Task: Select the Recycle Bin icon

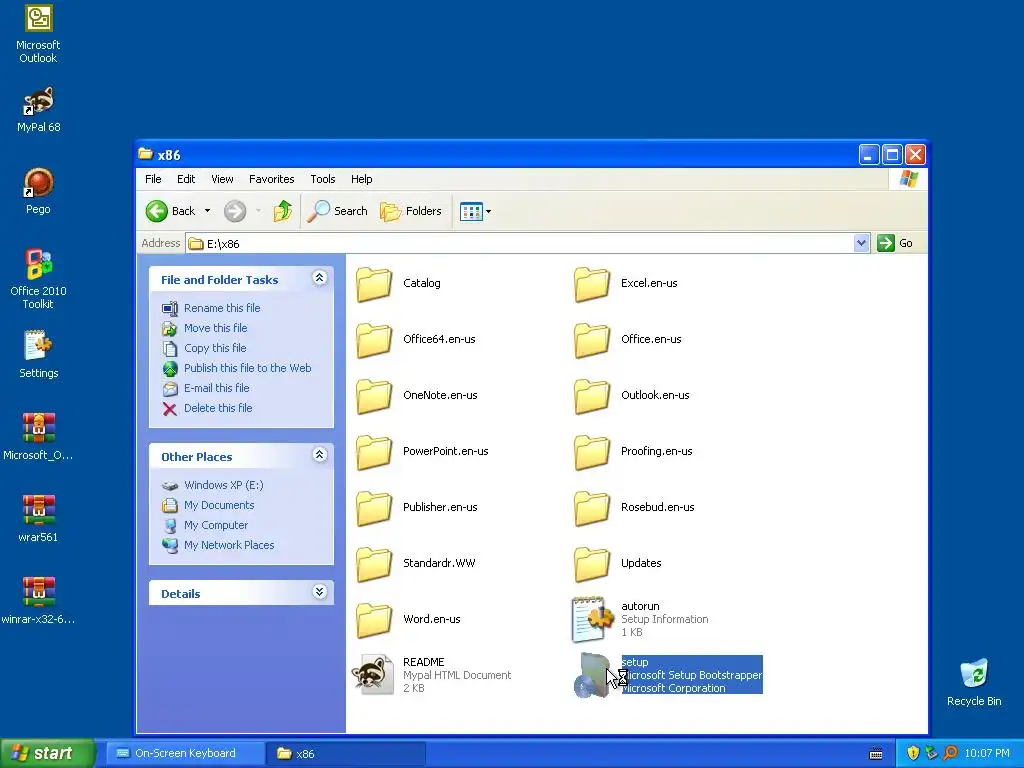Action: 974,682
